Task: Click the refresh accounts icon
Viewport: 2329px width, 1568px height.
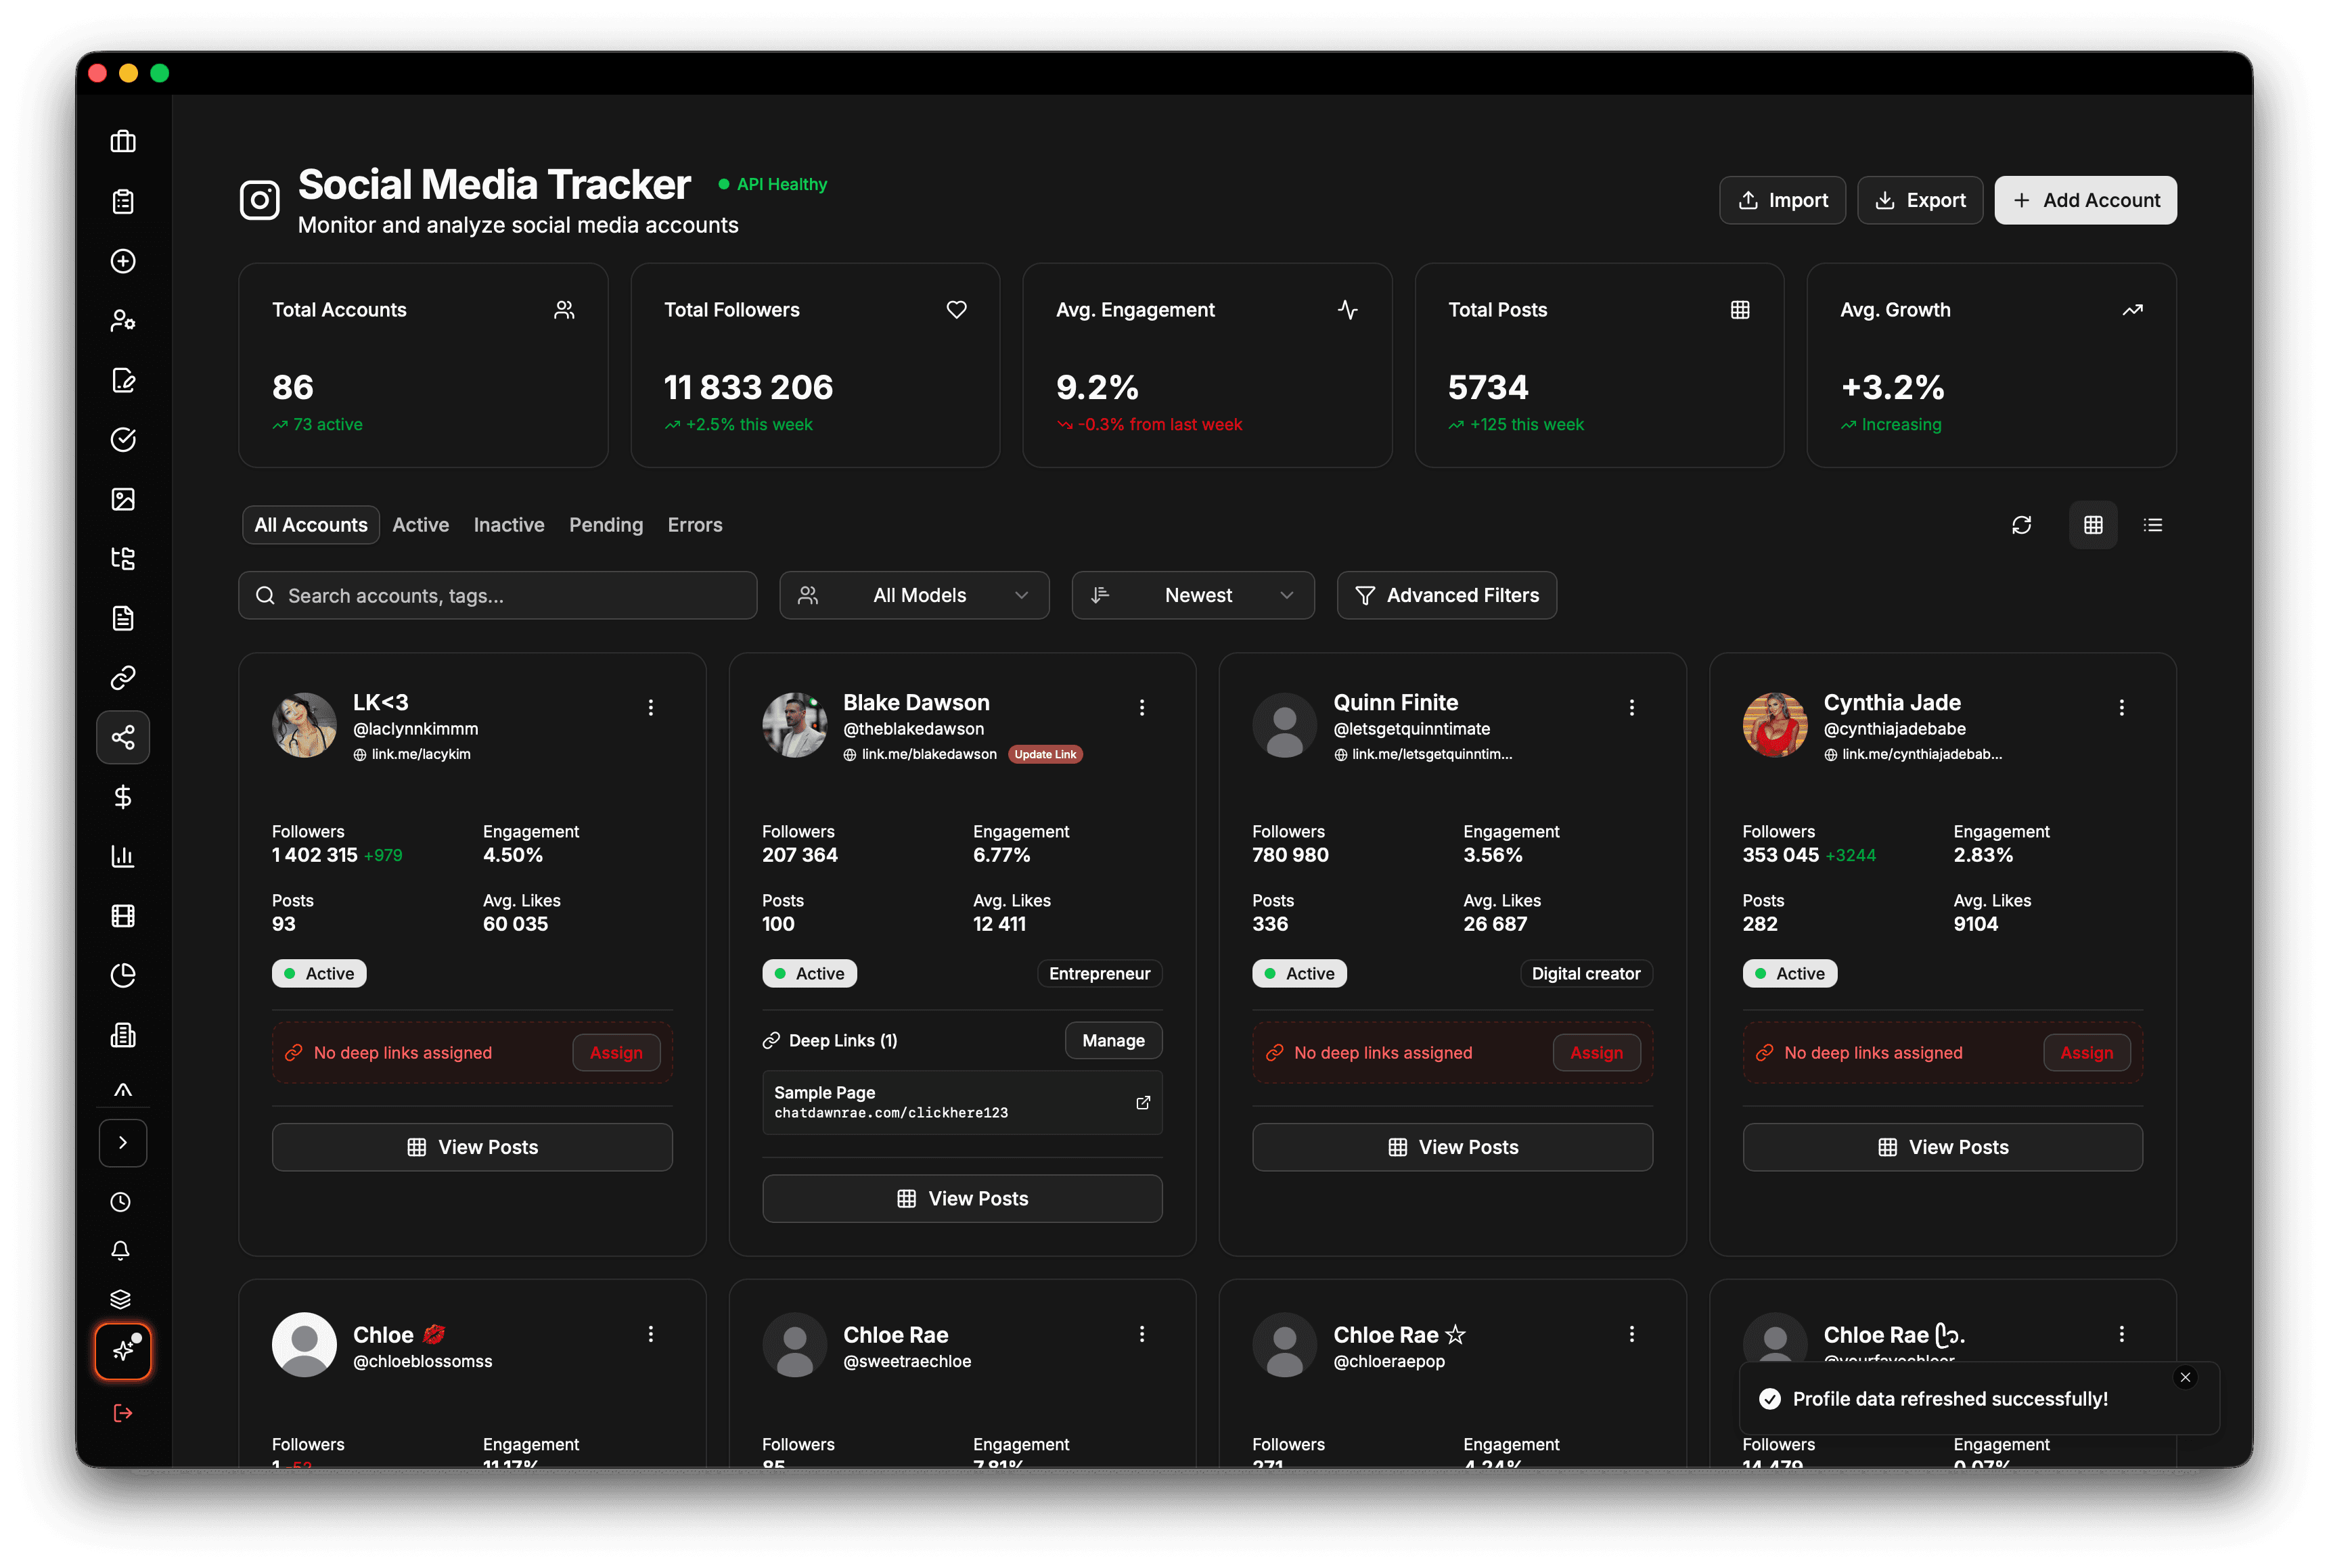Action: (2021, 525)
